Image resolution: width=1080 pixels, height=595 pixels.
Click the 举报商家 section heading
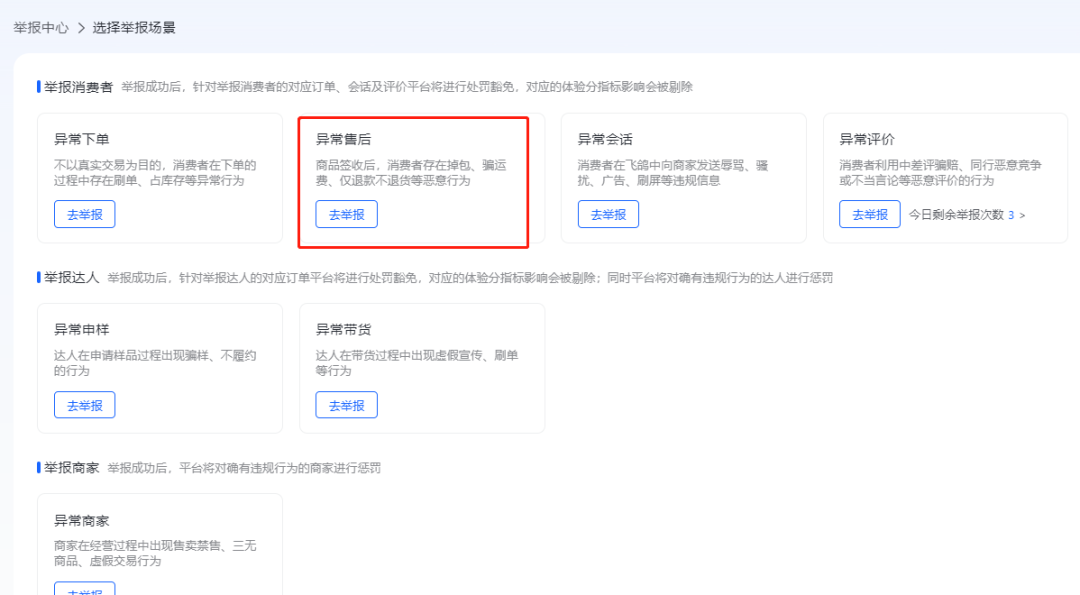[71, 467]
